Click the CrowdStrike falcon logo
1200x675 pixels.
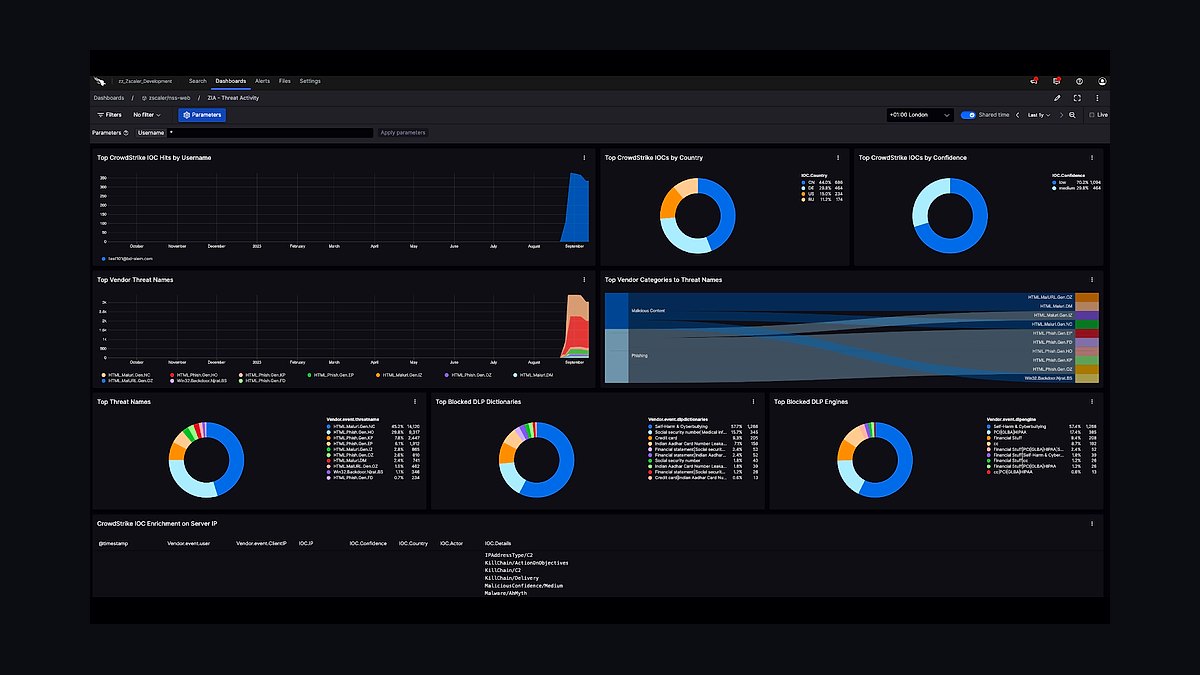(x=100, y=81)
